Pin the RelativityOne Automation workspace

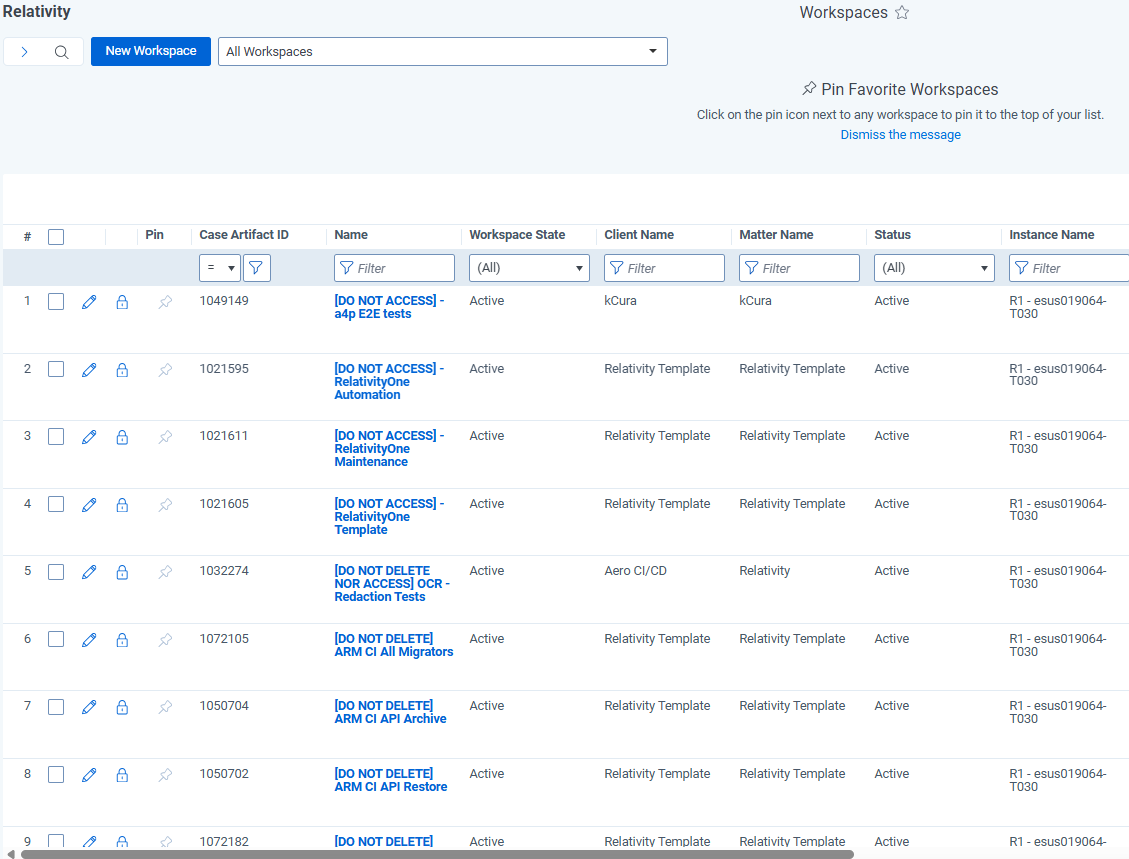pyautogui.click(x=166, y=369)
